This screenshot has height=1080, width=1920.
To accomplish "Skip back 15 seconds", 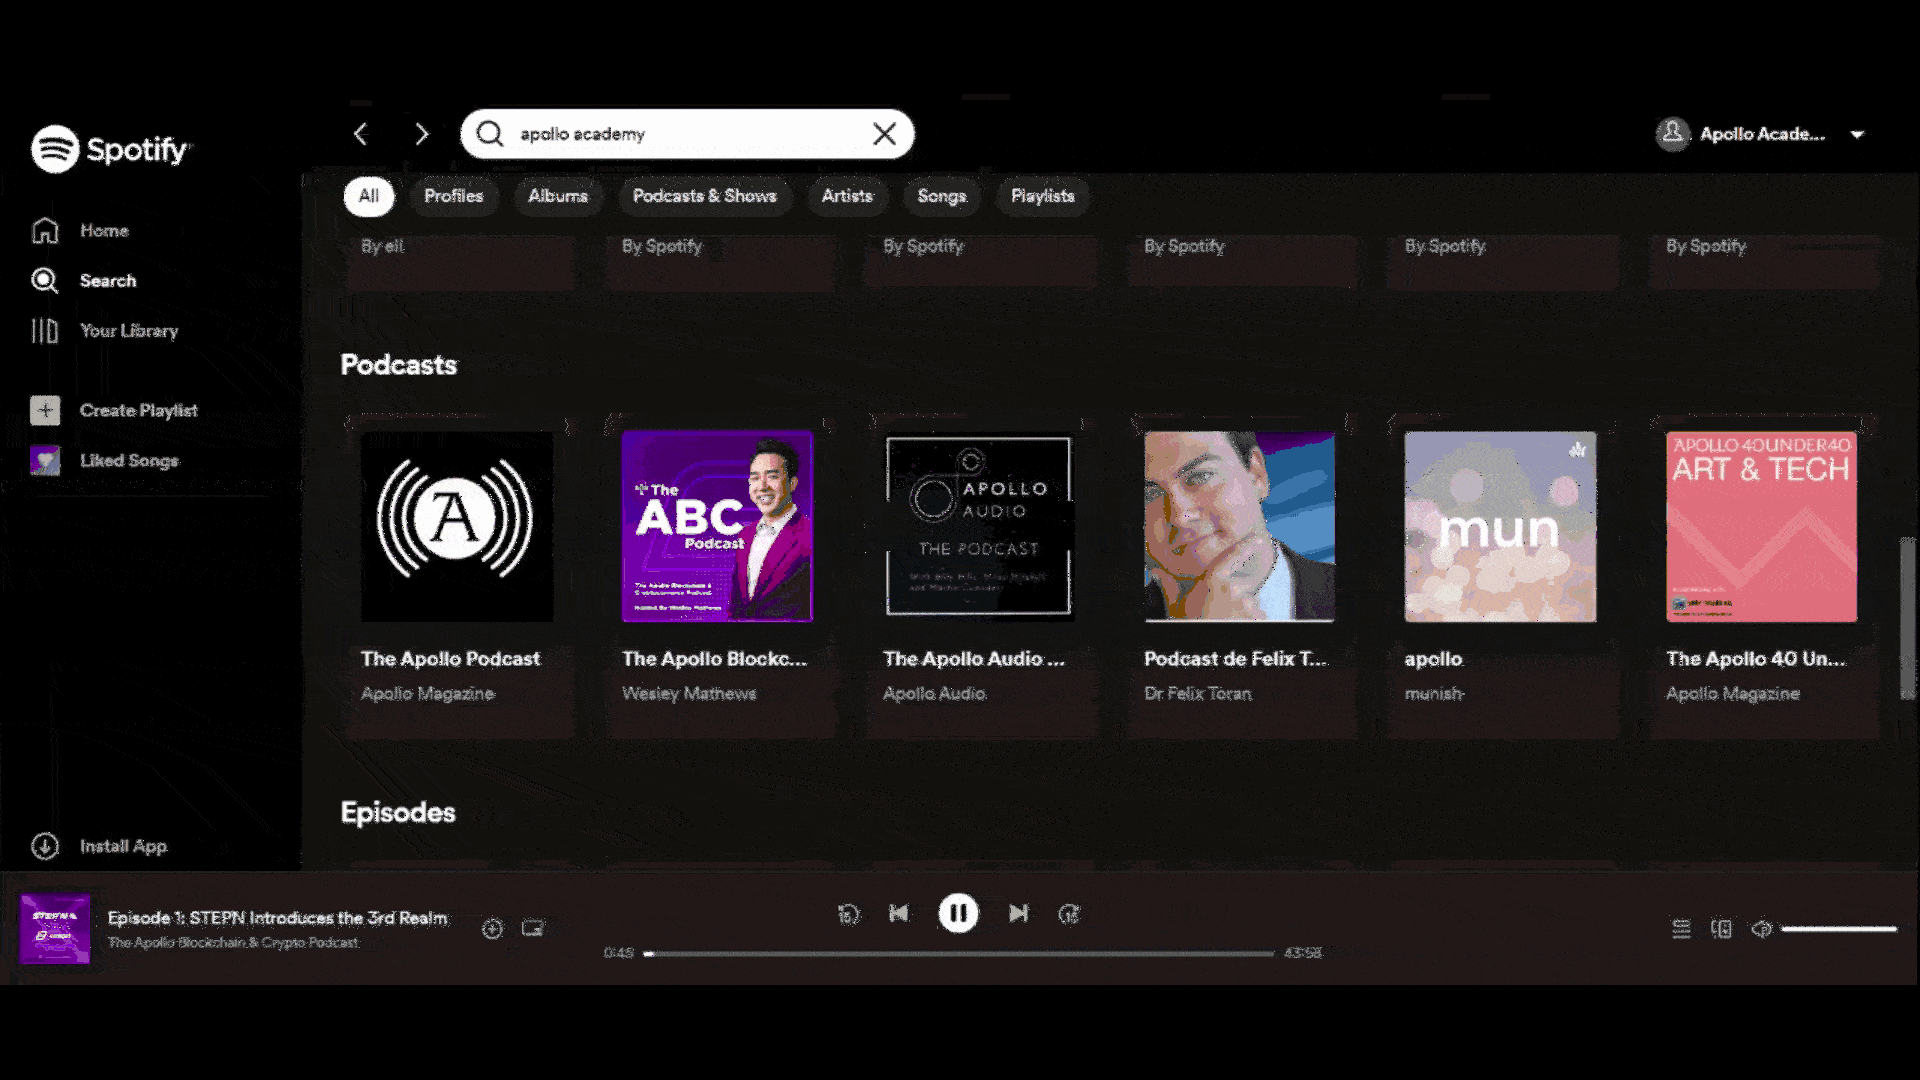I will point(848,914).
